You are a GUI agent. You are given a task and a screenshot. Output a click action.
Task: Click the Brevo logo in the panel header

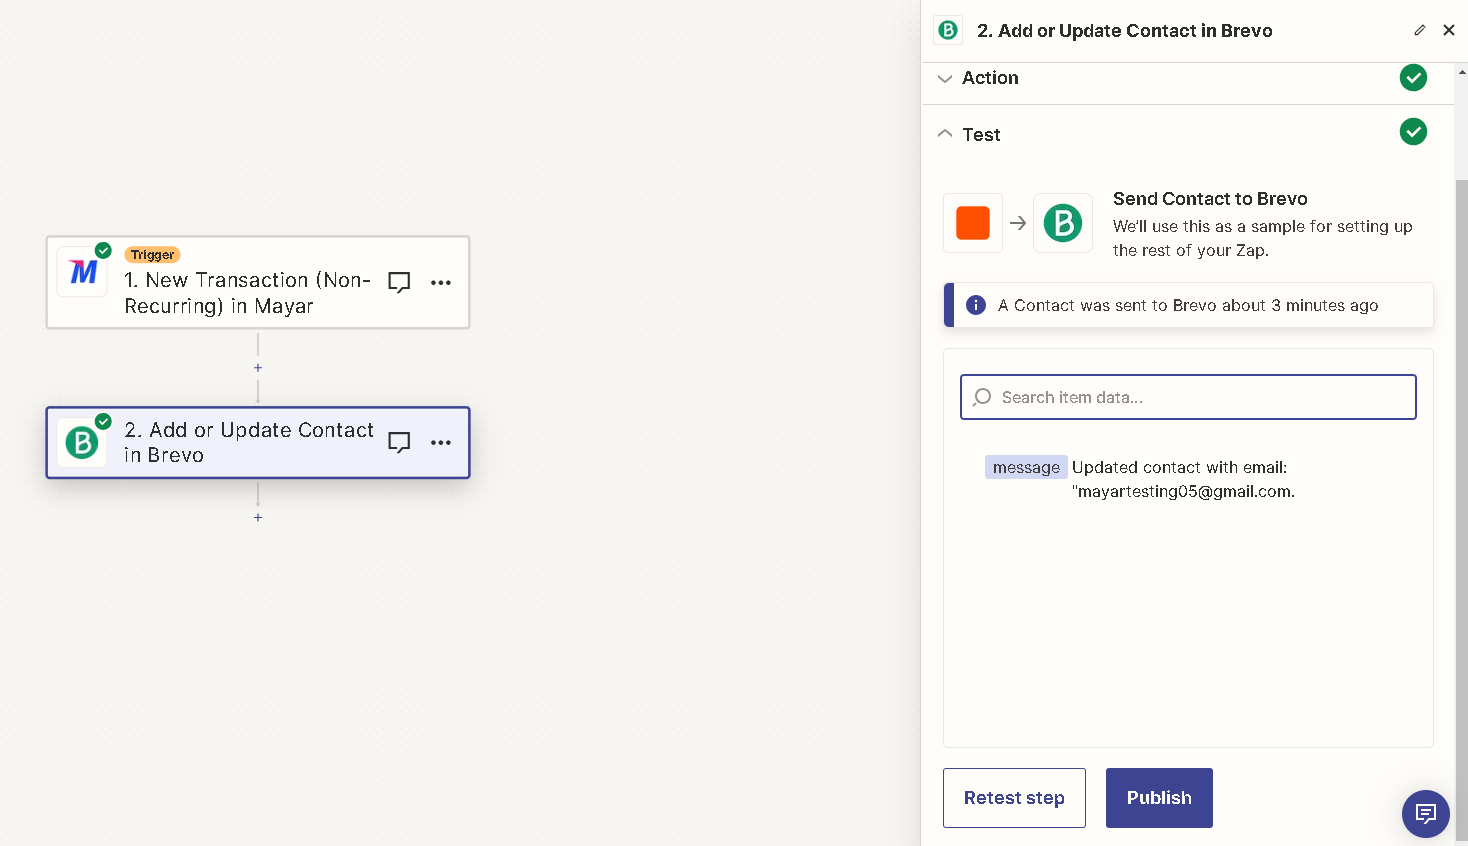tap(948, 30)
